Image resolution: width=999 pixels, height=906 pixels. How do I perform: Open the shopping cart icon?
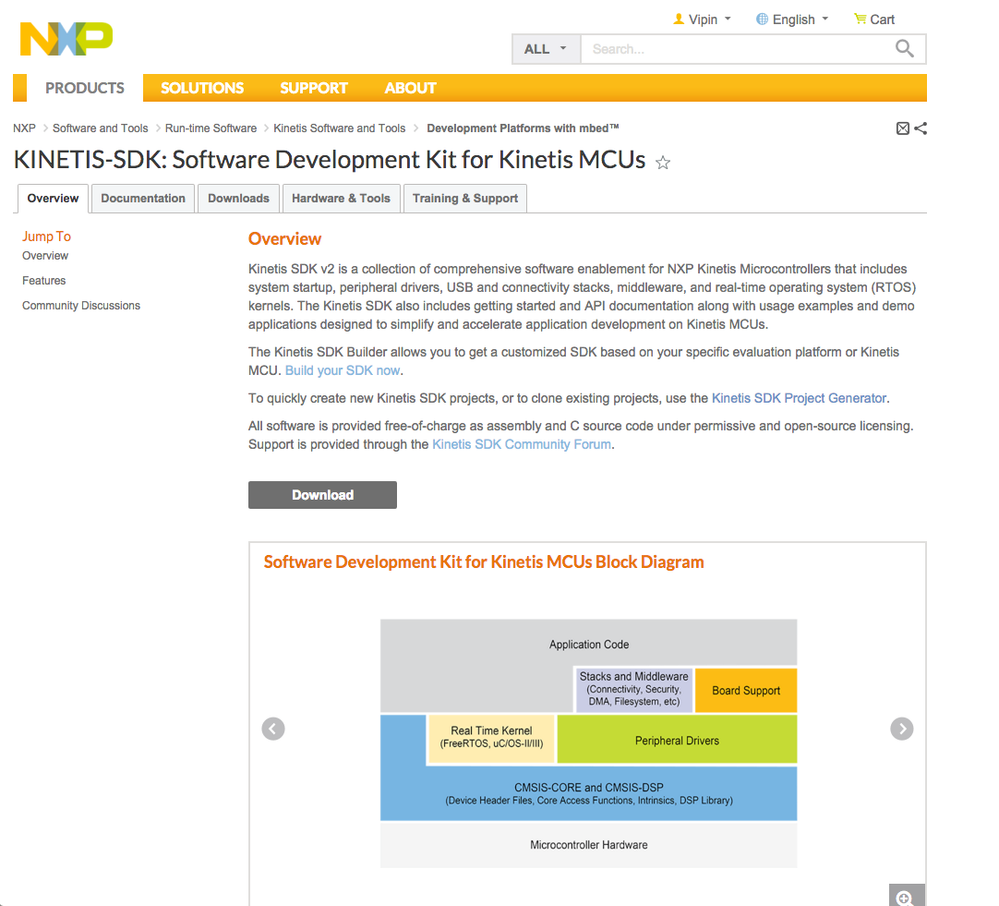[x=860, y=19]
